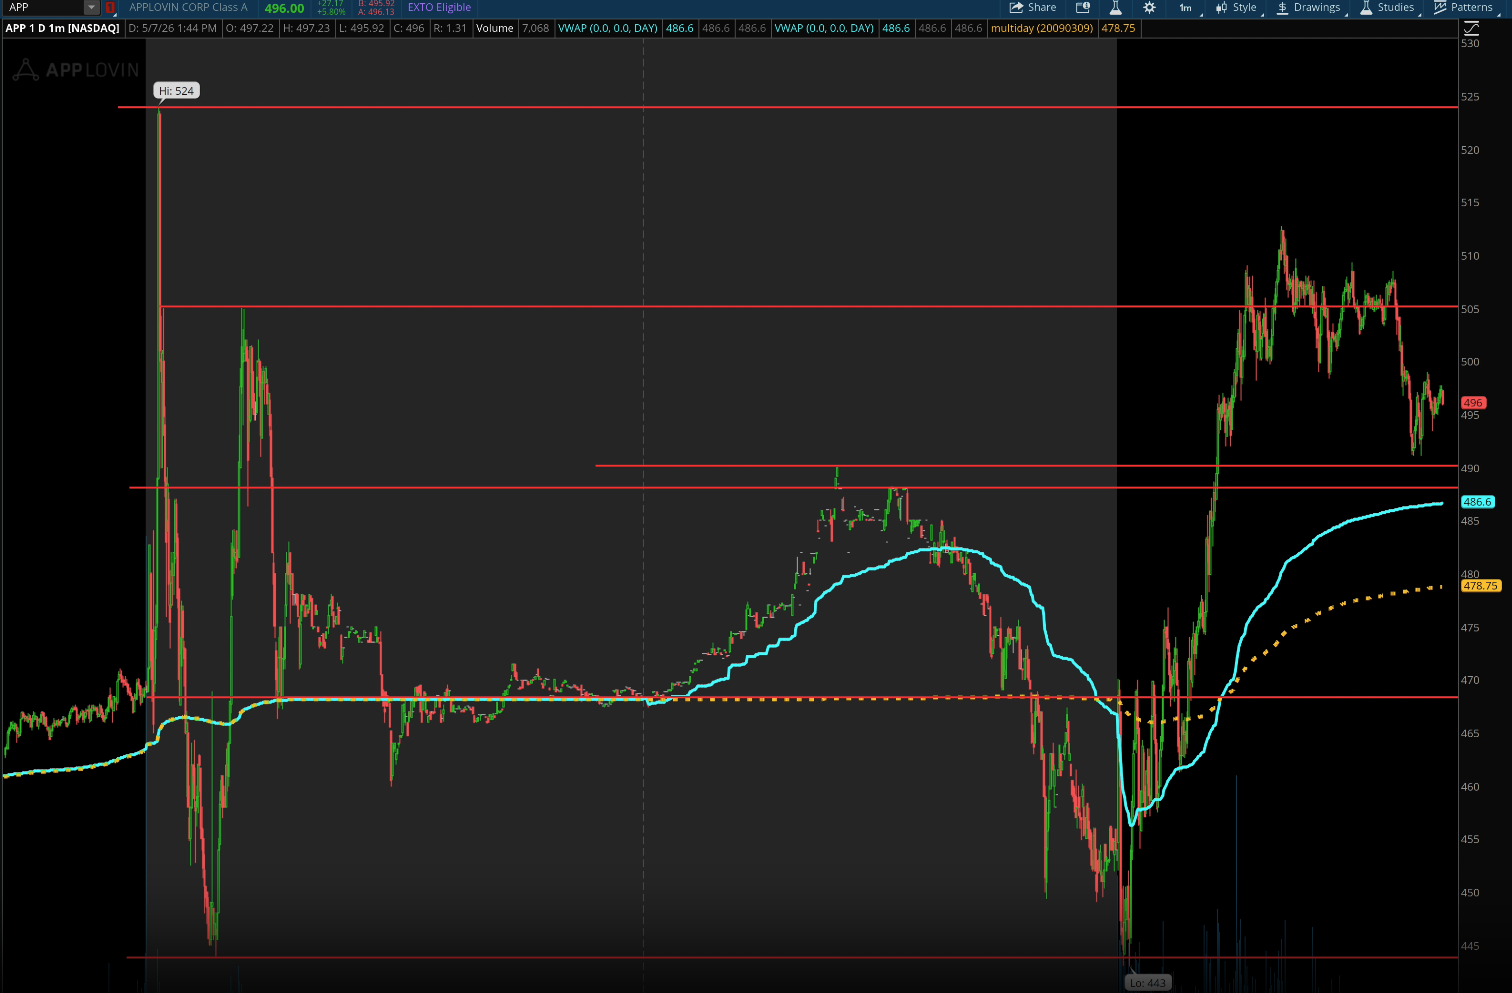Select the first VWAP study label
The image size is (1512, 993).
click(x=608, y=28)
